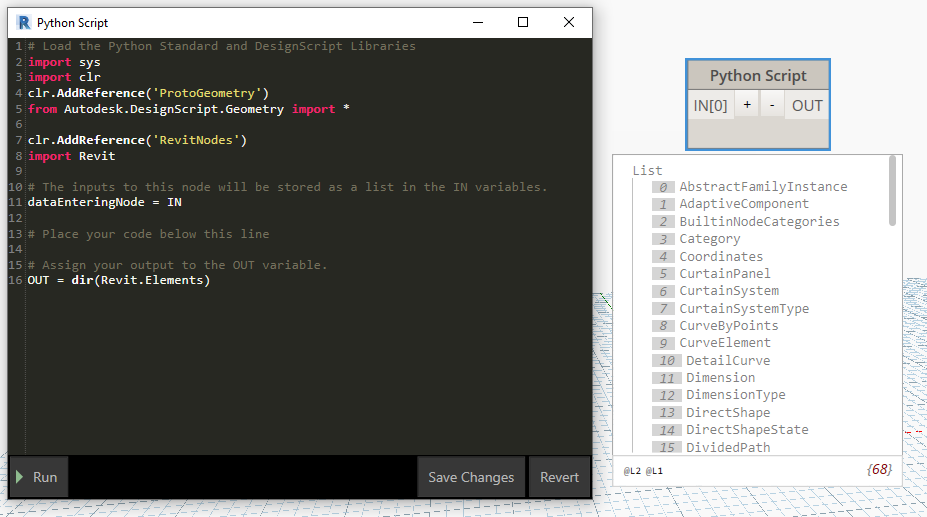The image size is (927, 517).
Task: Select list item CurveByPoints
Action: tap(728, 326)
